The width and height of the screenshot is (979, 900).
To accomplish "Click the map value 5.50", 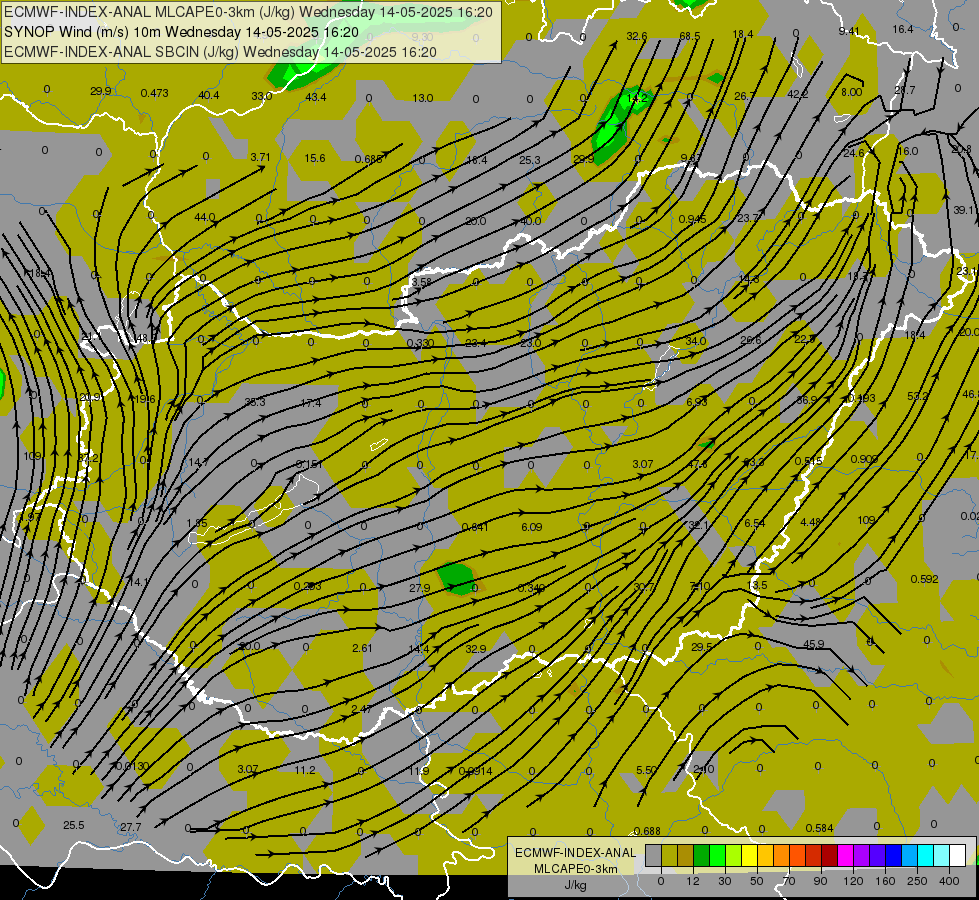I will pyautogui.click(x=646, y=770).
